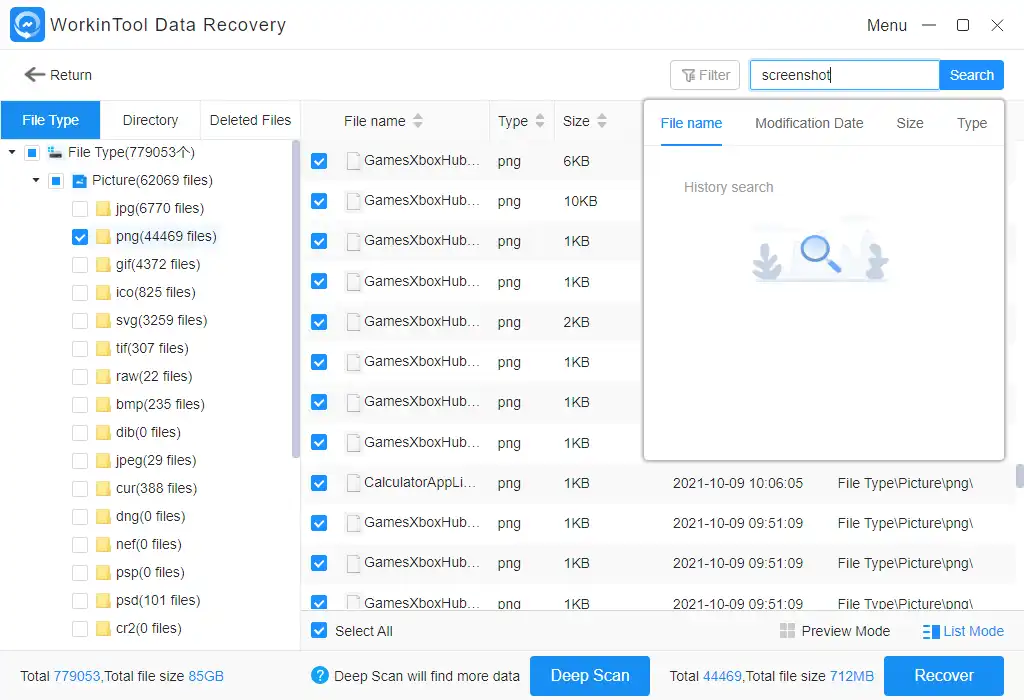Click the Return back arrow icon

(x=34, y=74)
